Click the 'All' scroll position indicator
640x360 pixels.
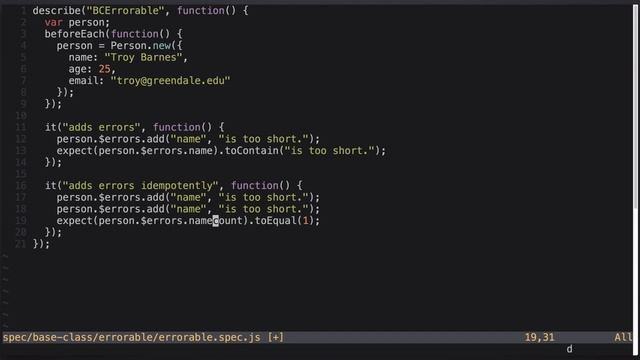[623, 338]
